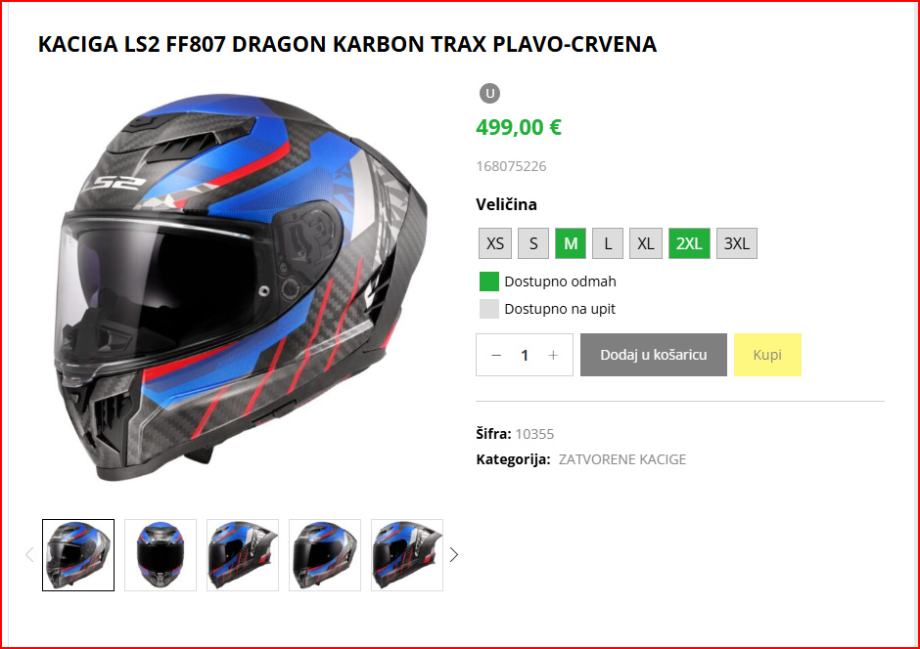
Task: Select size XS
Action: 495,243
